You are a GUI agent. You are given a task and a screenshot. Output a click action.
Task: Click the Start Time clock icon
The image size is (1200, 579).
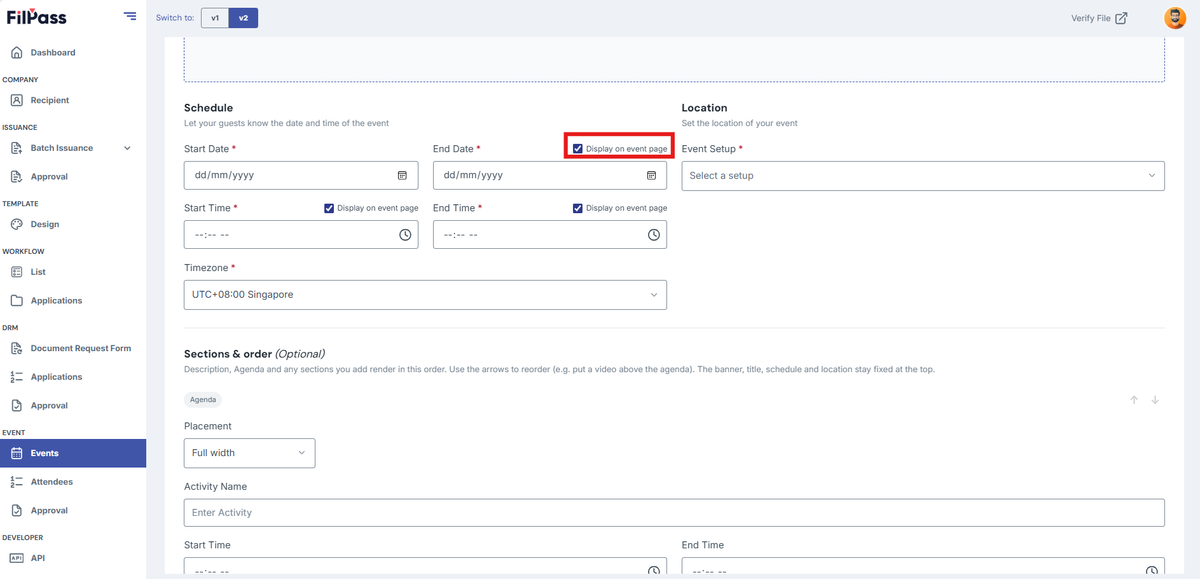coord(405,235)
